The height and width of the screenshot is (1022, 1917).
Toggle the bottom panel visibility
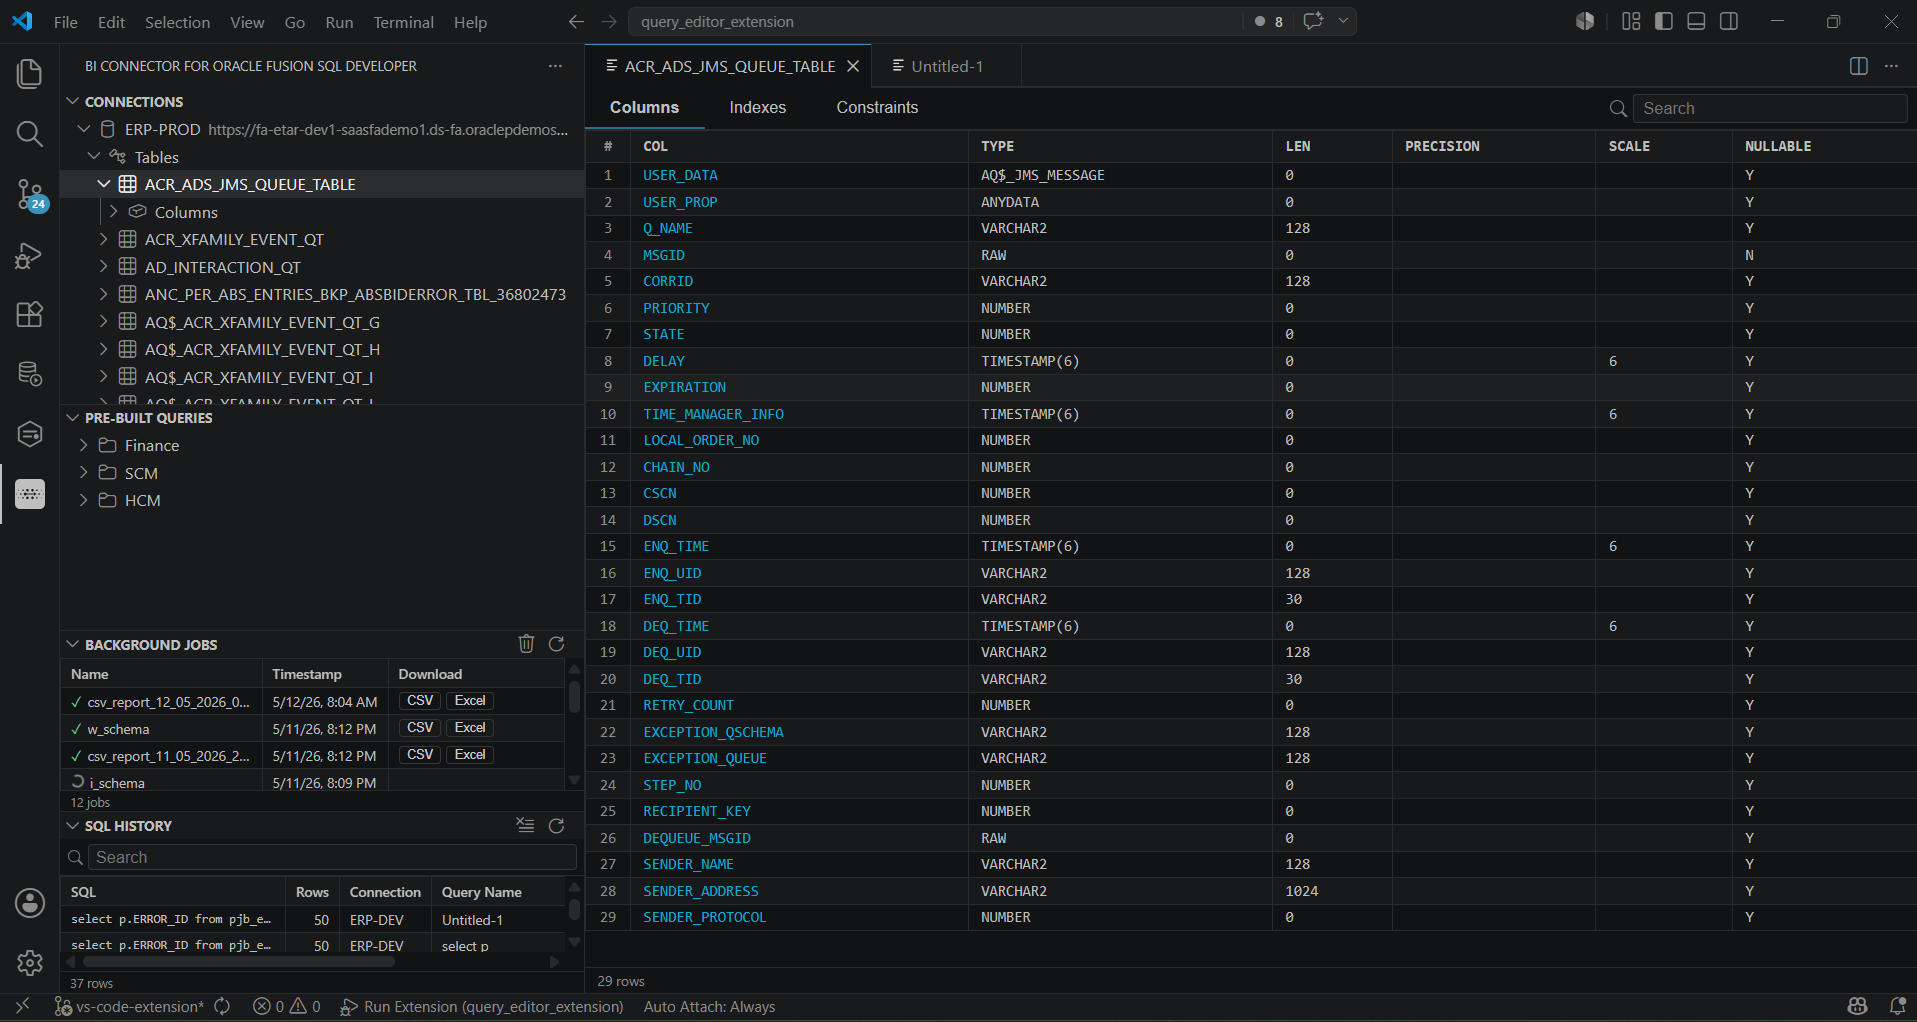point(1696,21)
